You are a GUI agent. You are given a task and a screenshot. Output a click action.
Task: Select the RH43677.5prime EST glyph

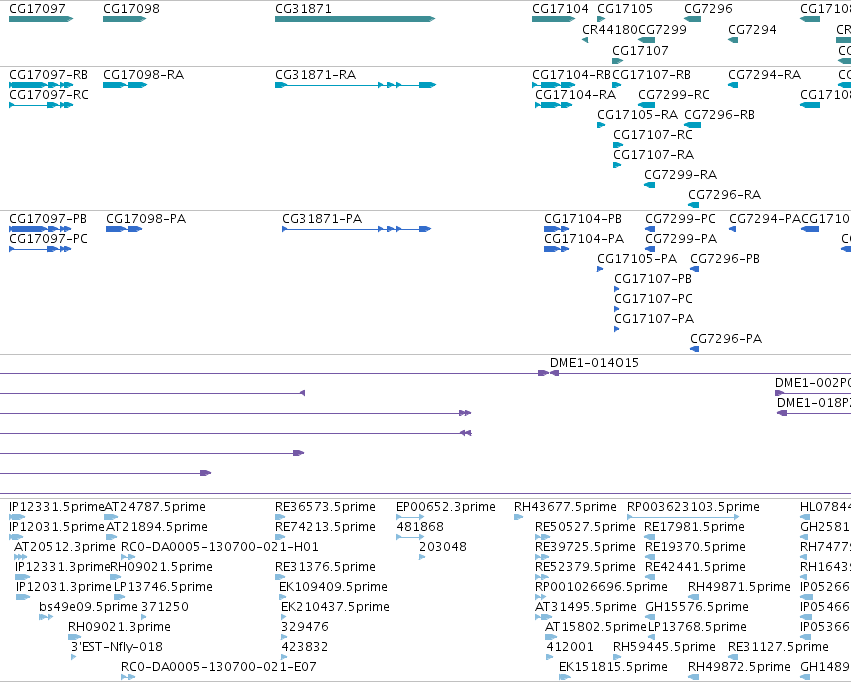pos(518,517)
